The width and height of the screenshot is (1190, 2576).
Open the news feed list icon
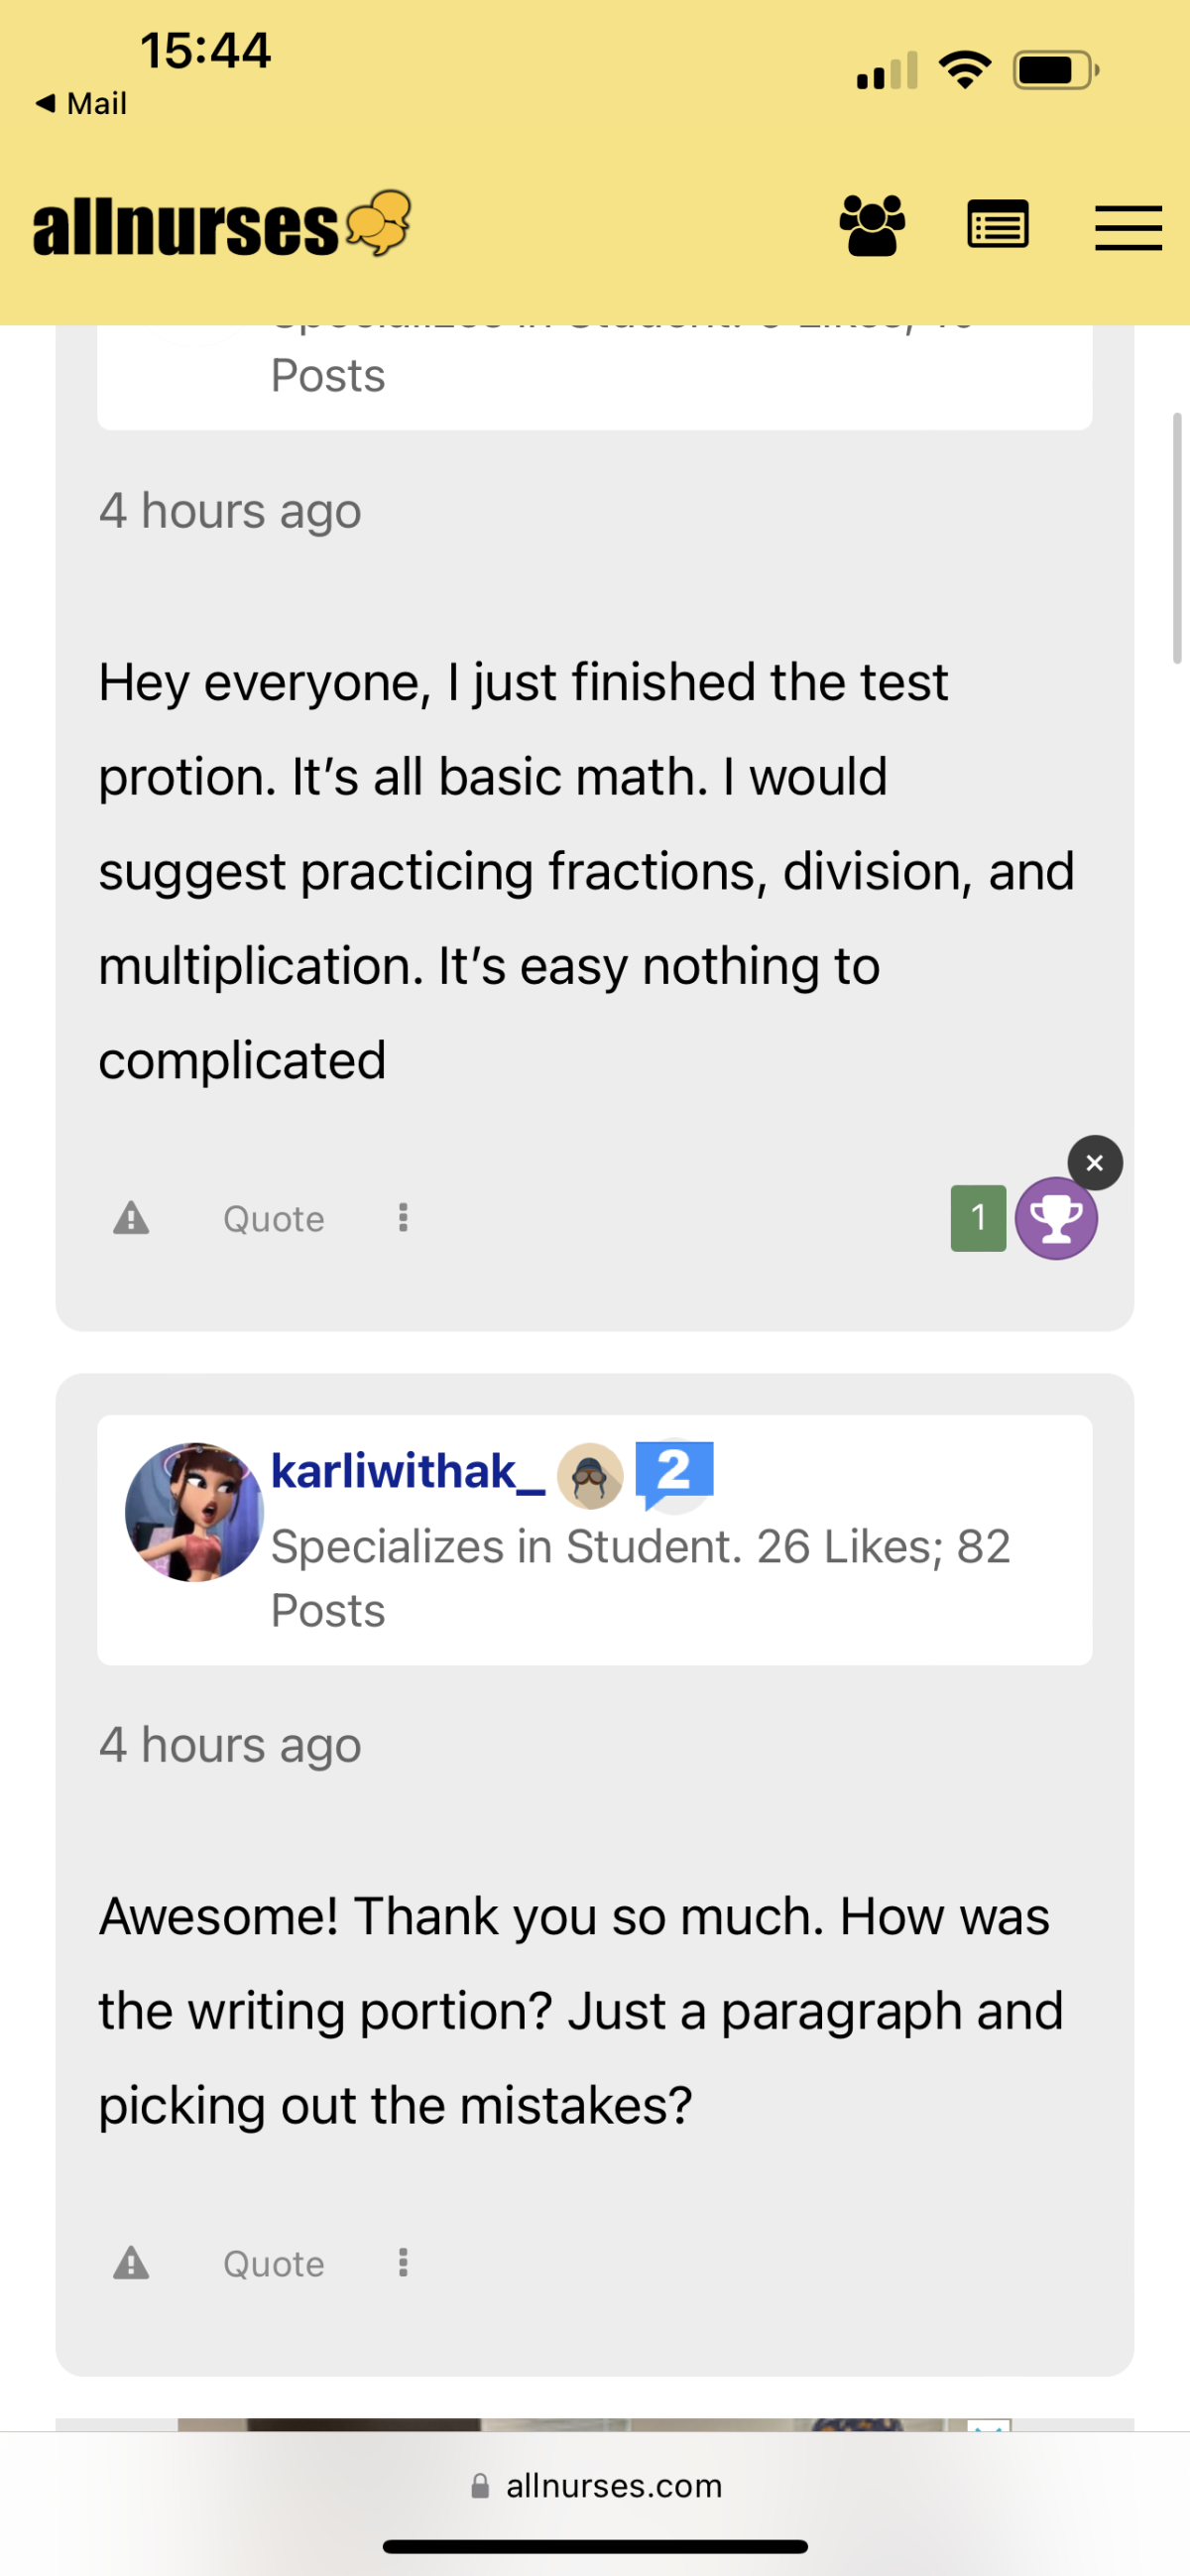pos(998,225)
